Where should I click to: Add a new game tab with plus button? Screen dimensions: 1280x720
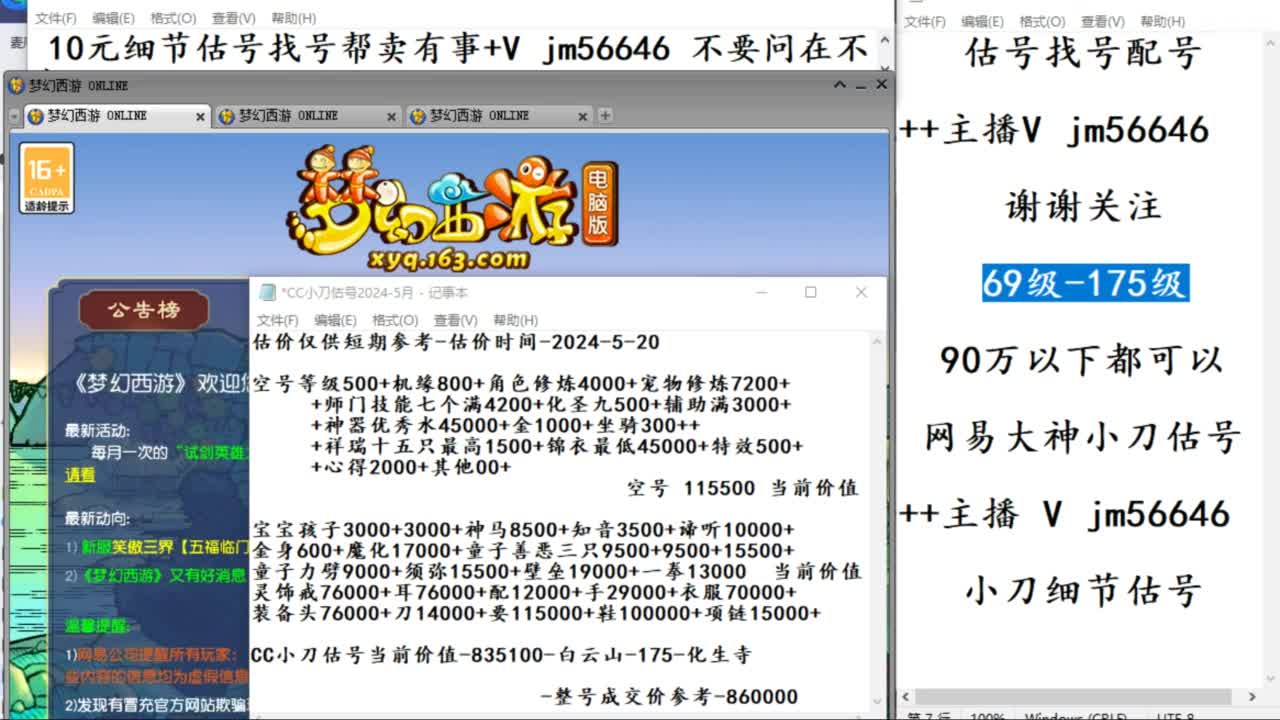point(605,116)
